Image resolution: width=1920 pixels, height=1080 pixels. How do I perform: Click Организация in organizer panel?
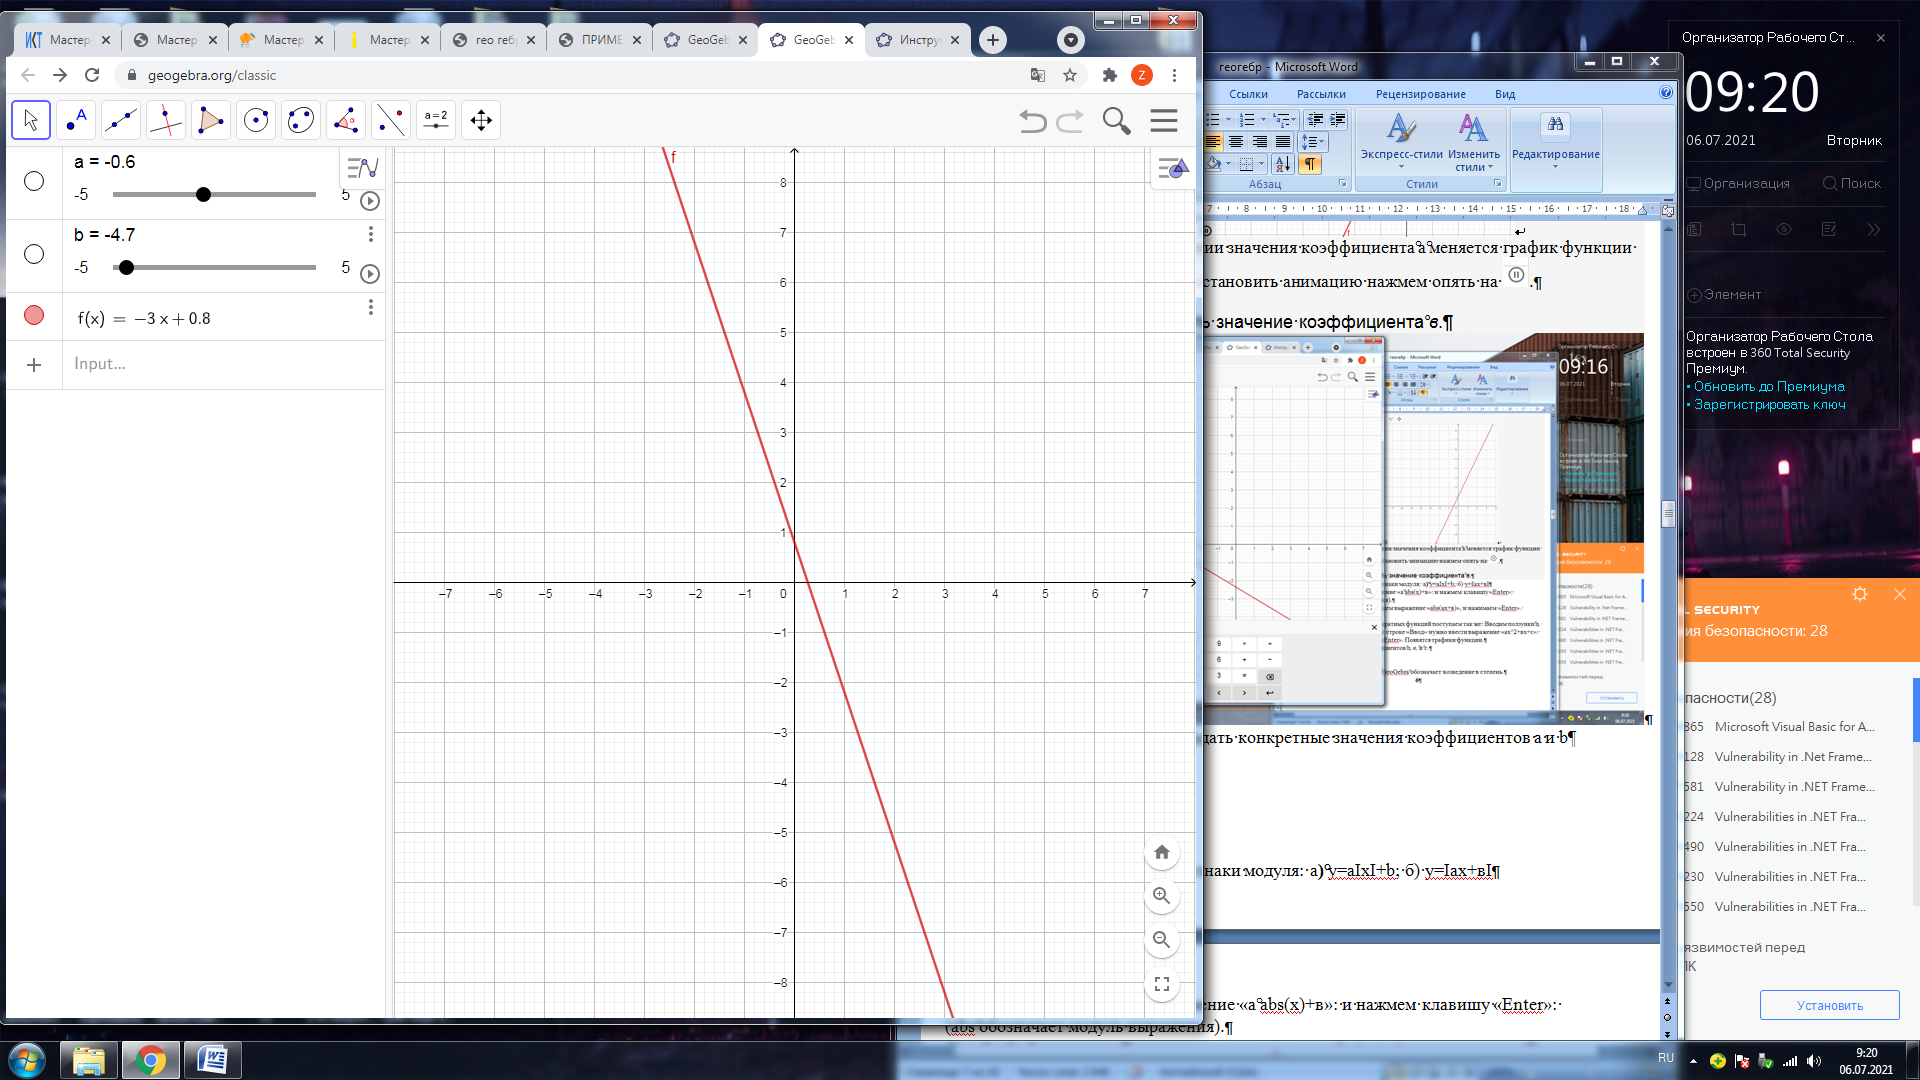pyautogui.click(x=1738, y=183)
